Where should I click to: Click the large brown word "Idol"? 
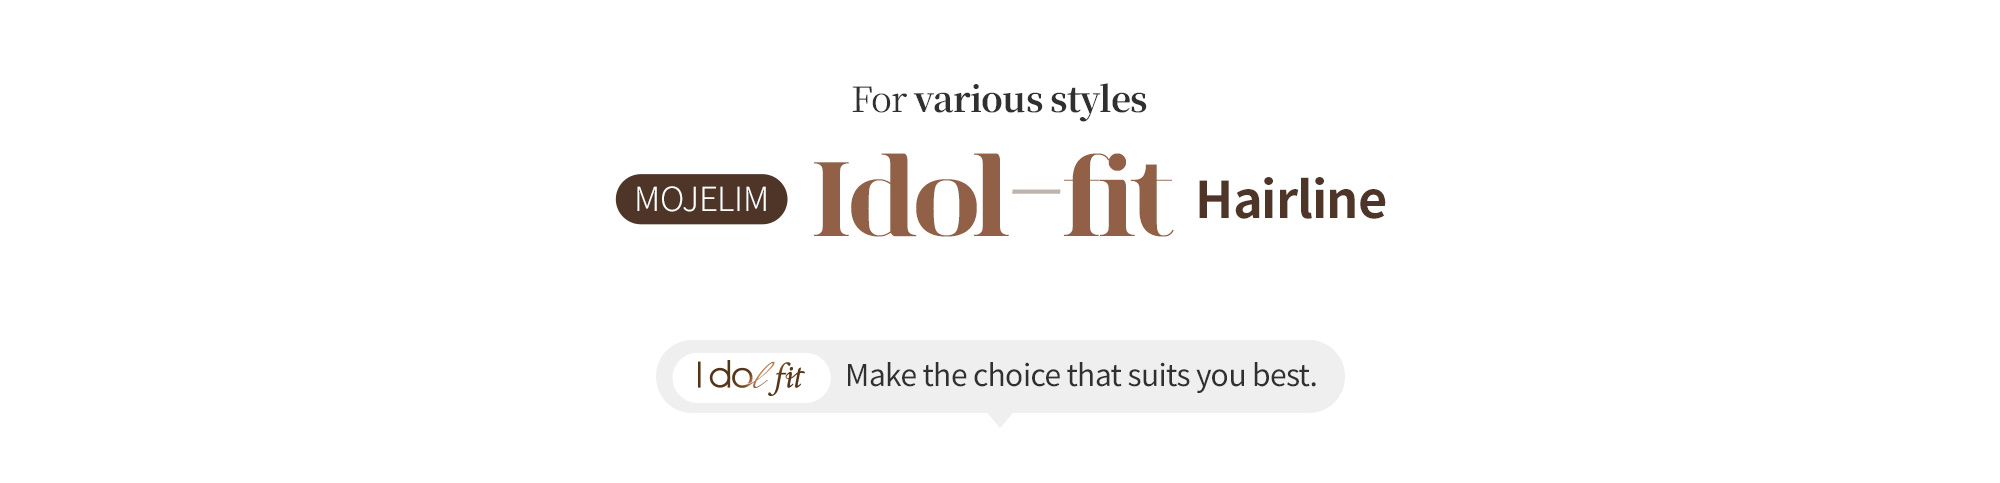[x=910, y=197]
